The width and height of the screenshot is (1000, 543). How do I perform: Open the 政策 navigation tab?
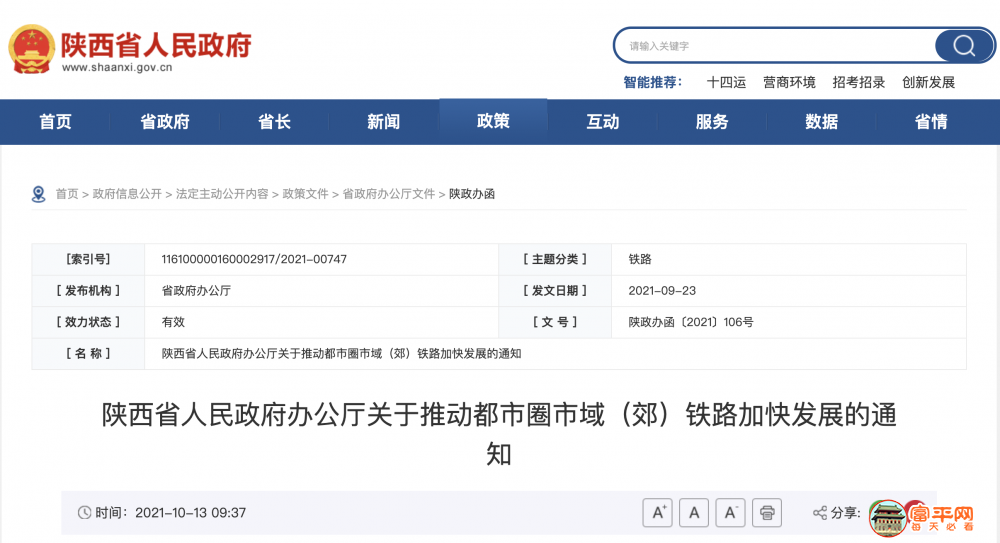coord(493,121)
